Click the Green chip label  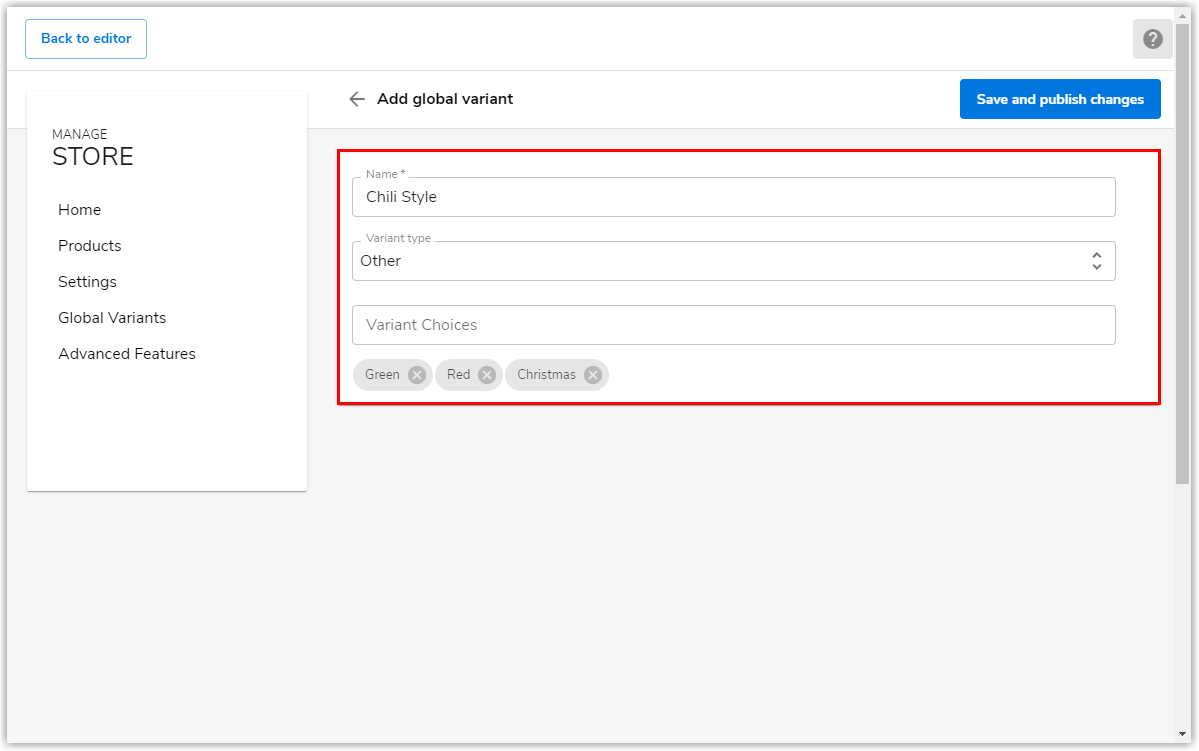click(382, 375)
